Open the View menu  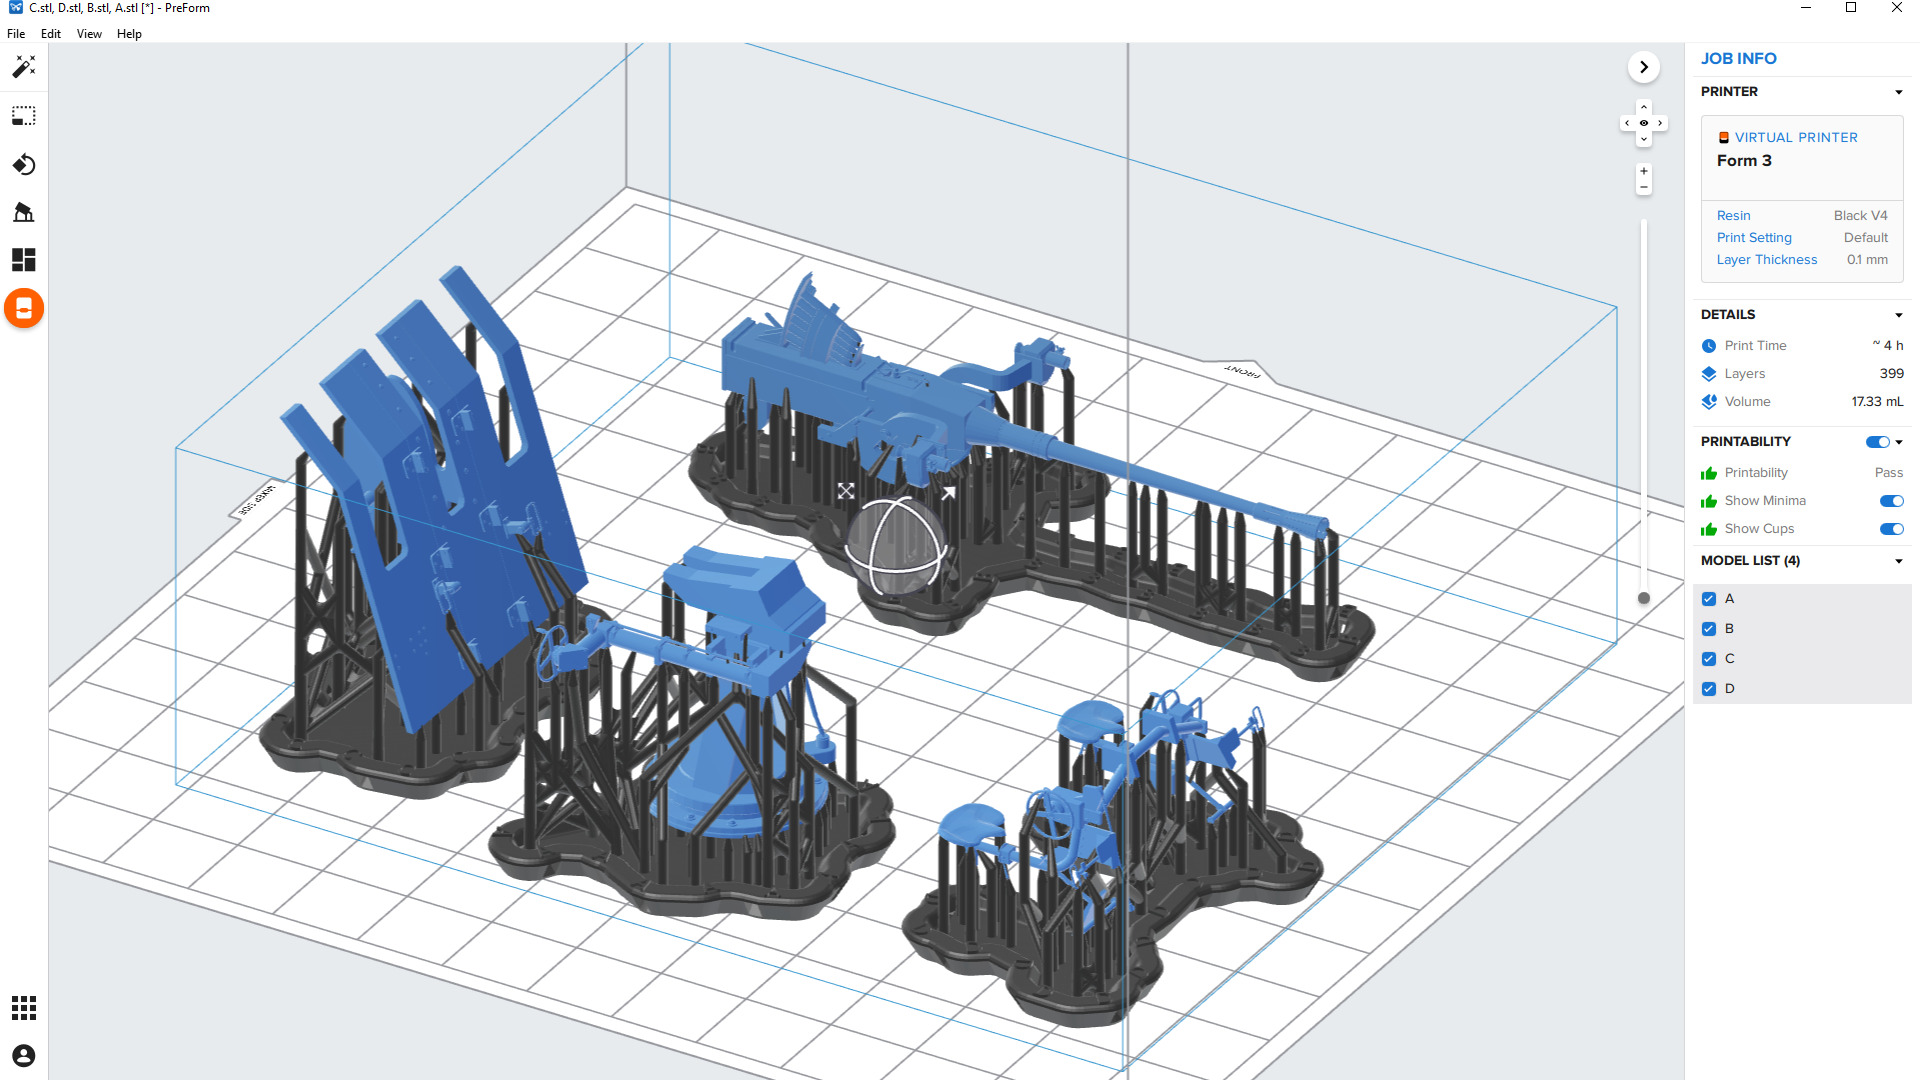click(89, 34)
